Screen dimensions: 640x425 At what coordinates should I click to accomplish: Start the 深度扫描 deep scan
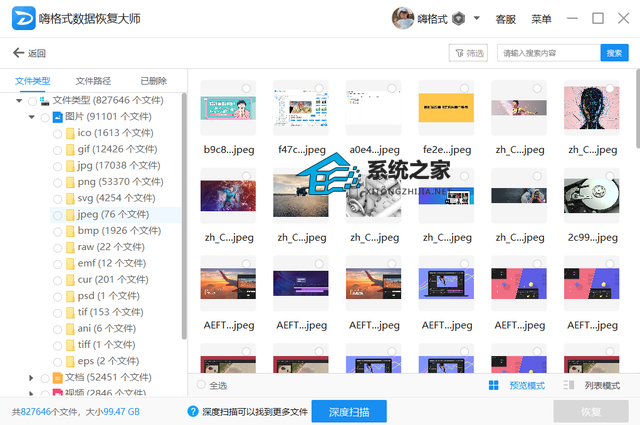[x=348, y=411]
